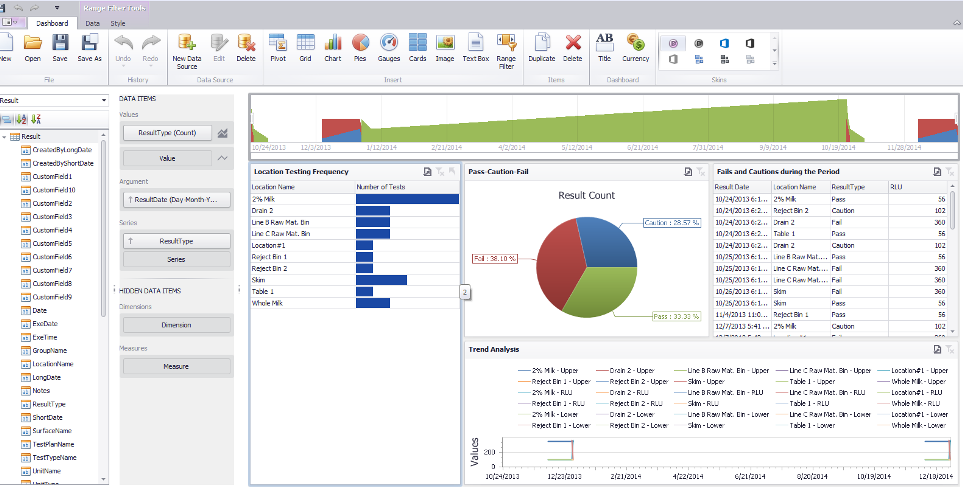Click the Title ribbon button
This screenshot has height=492, width=963.
pyautogui.click(x=604, y=46)
